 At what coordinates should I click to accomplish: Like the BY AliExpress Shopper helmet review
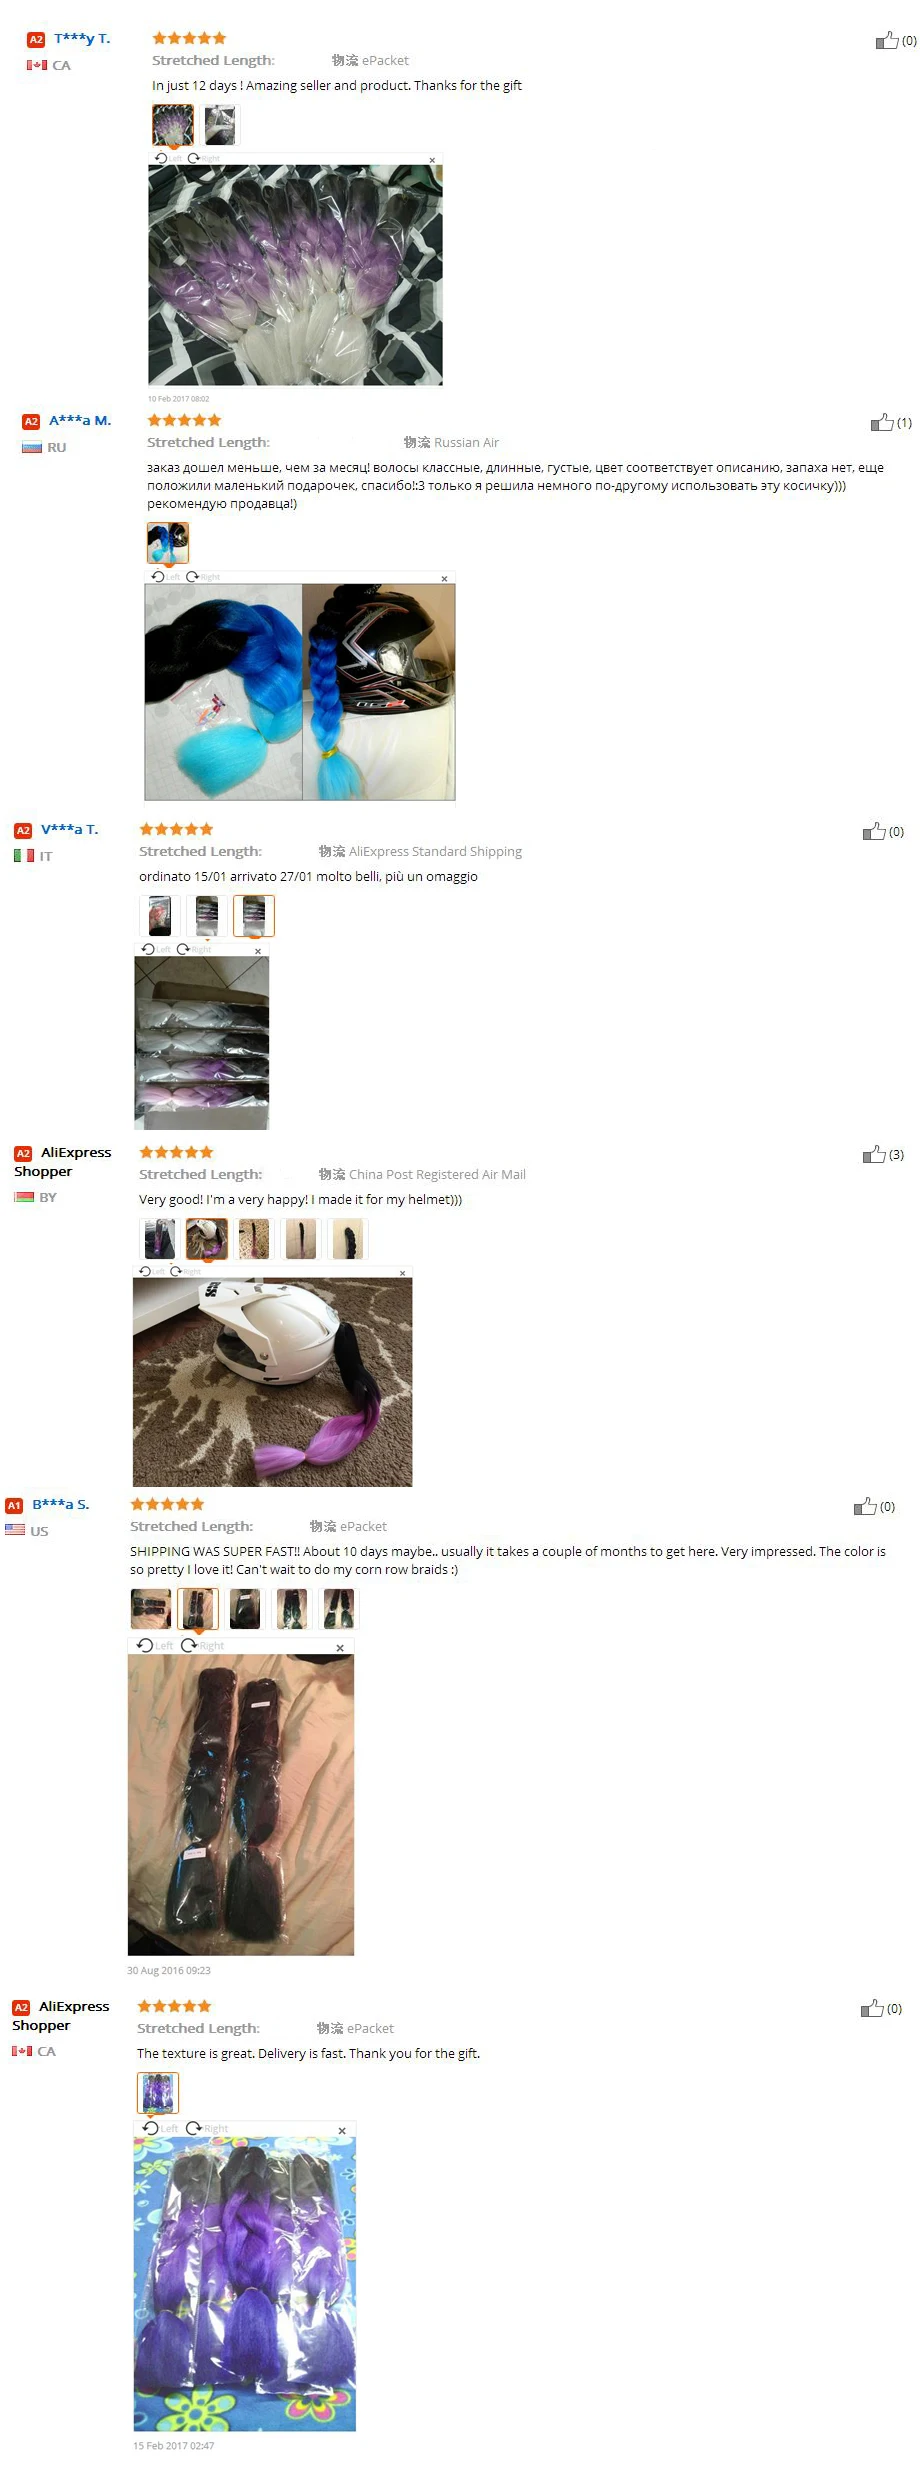click(x=874, y=1155)
